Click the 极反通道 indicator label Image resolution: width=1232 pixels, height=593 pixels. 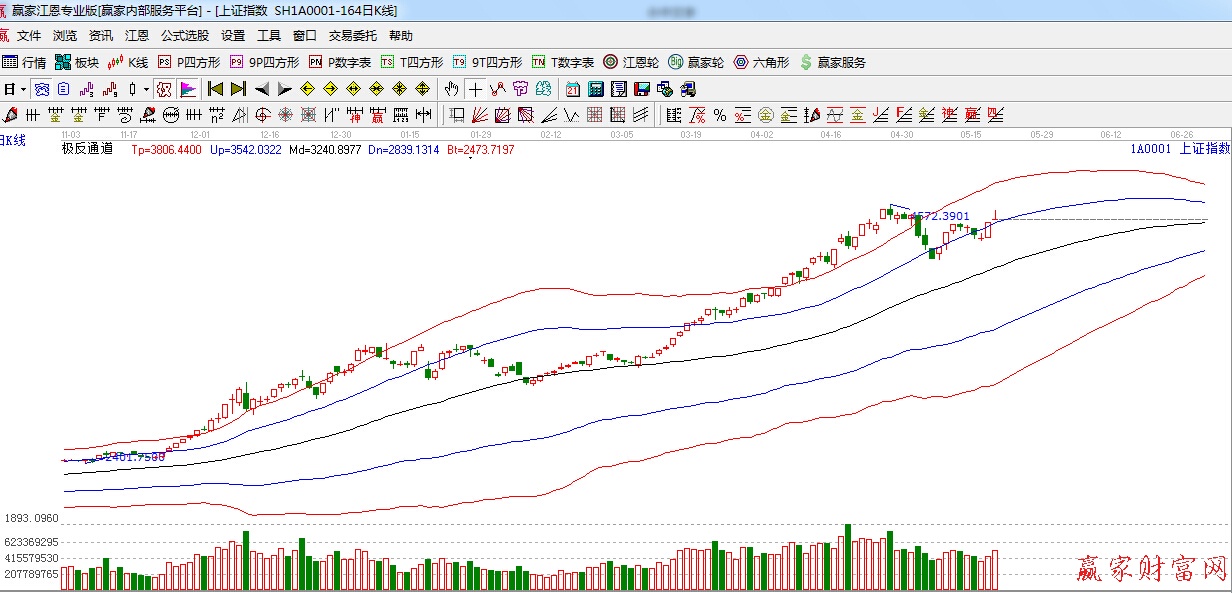pyautogui.click(x=89, y=149)
